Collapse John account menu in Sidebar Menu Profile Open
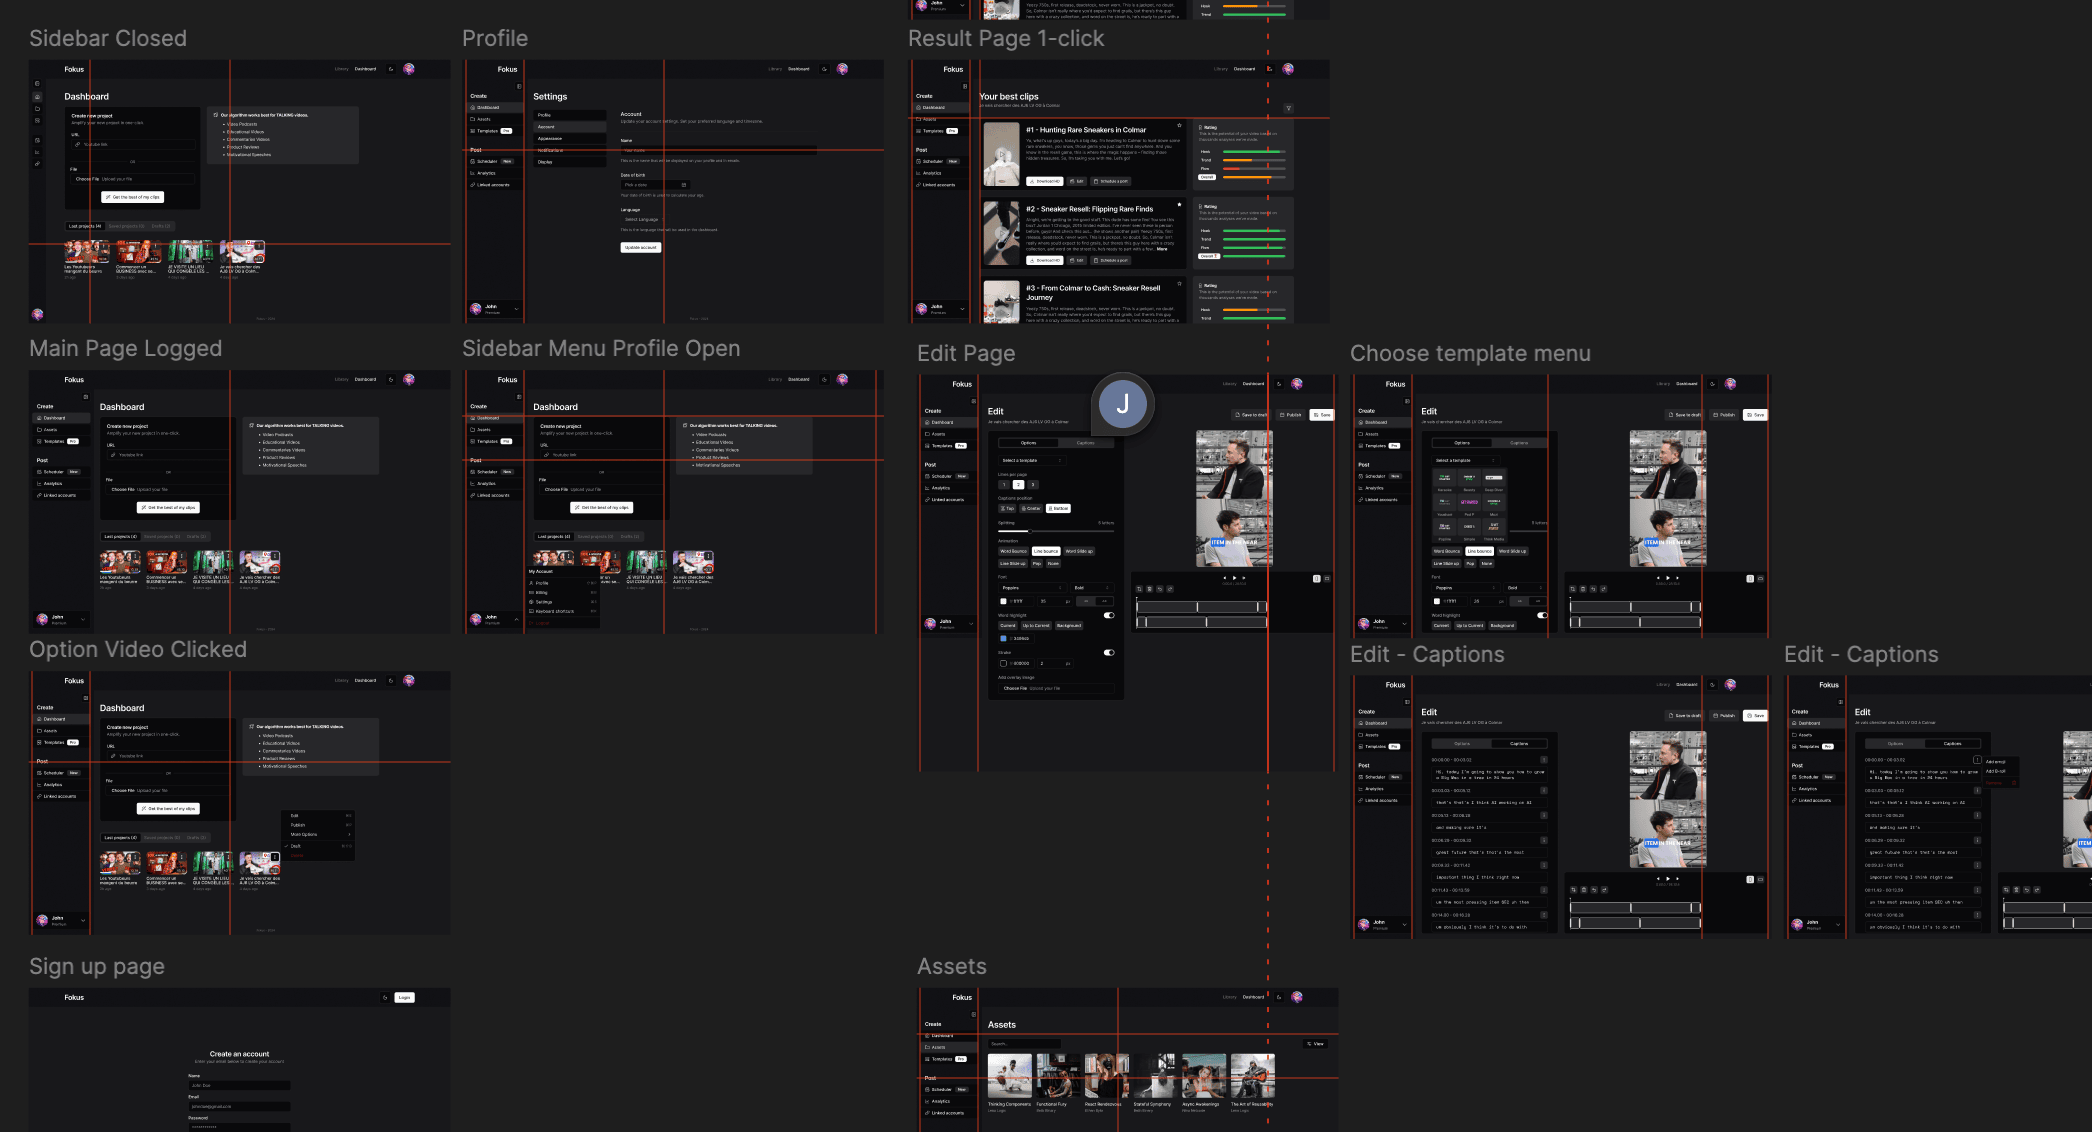2092x1132 pixels. pyautogui.click(x=516, y=620)
